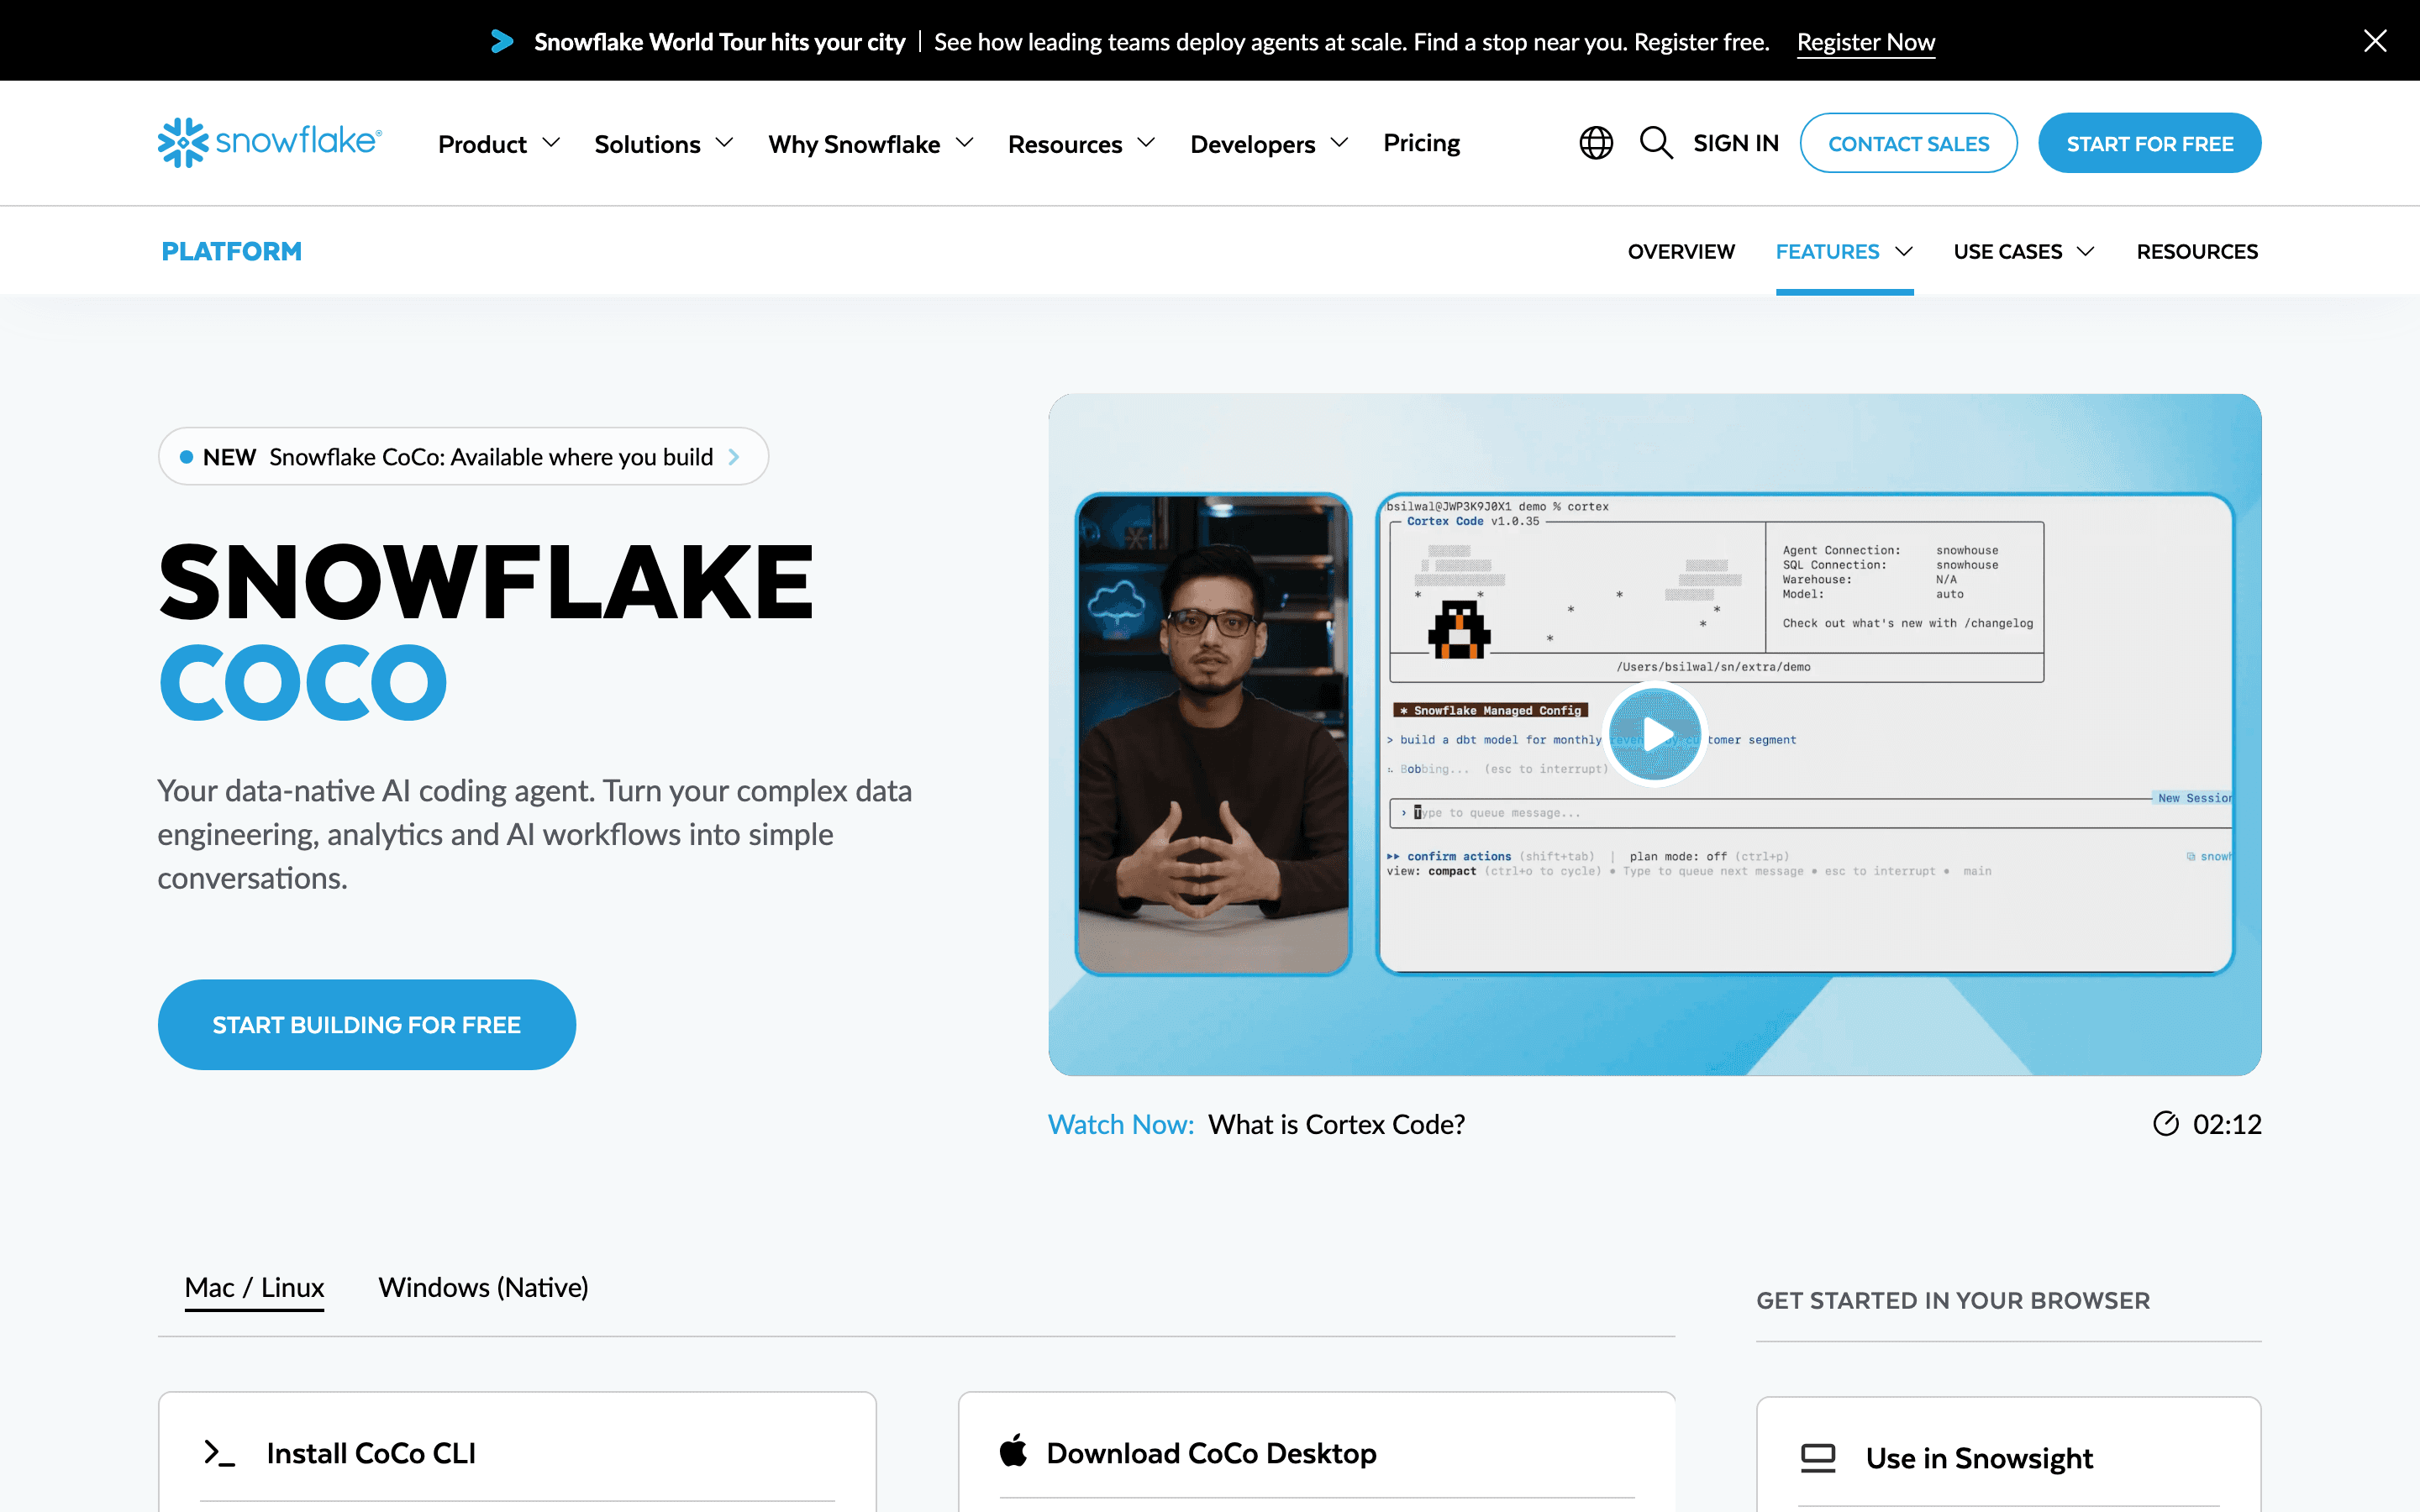Open the language globe selector

(1596, 143)
